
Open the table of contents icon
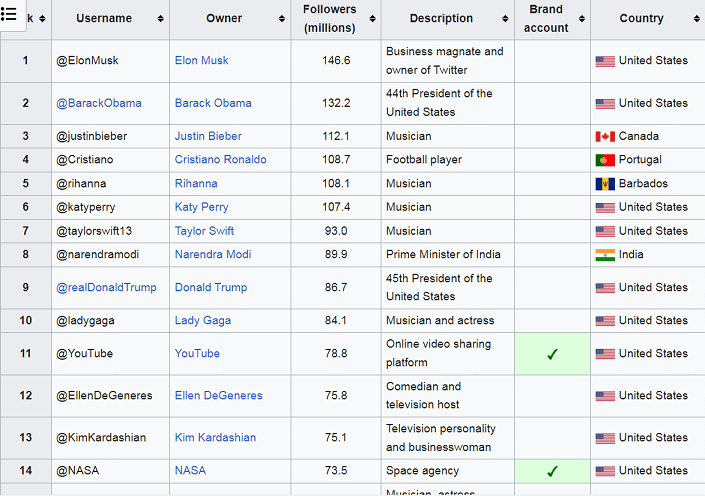point(9,14)
